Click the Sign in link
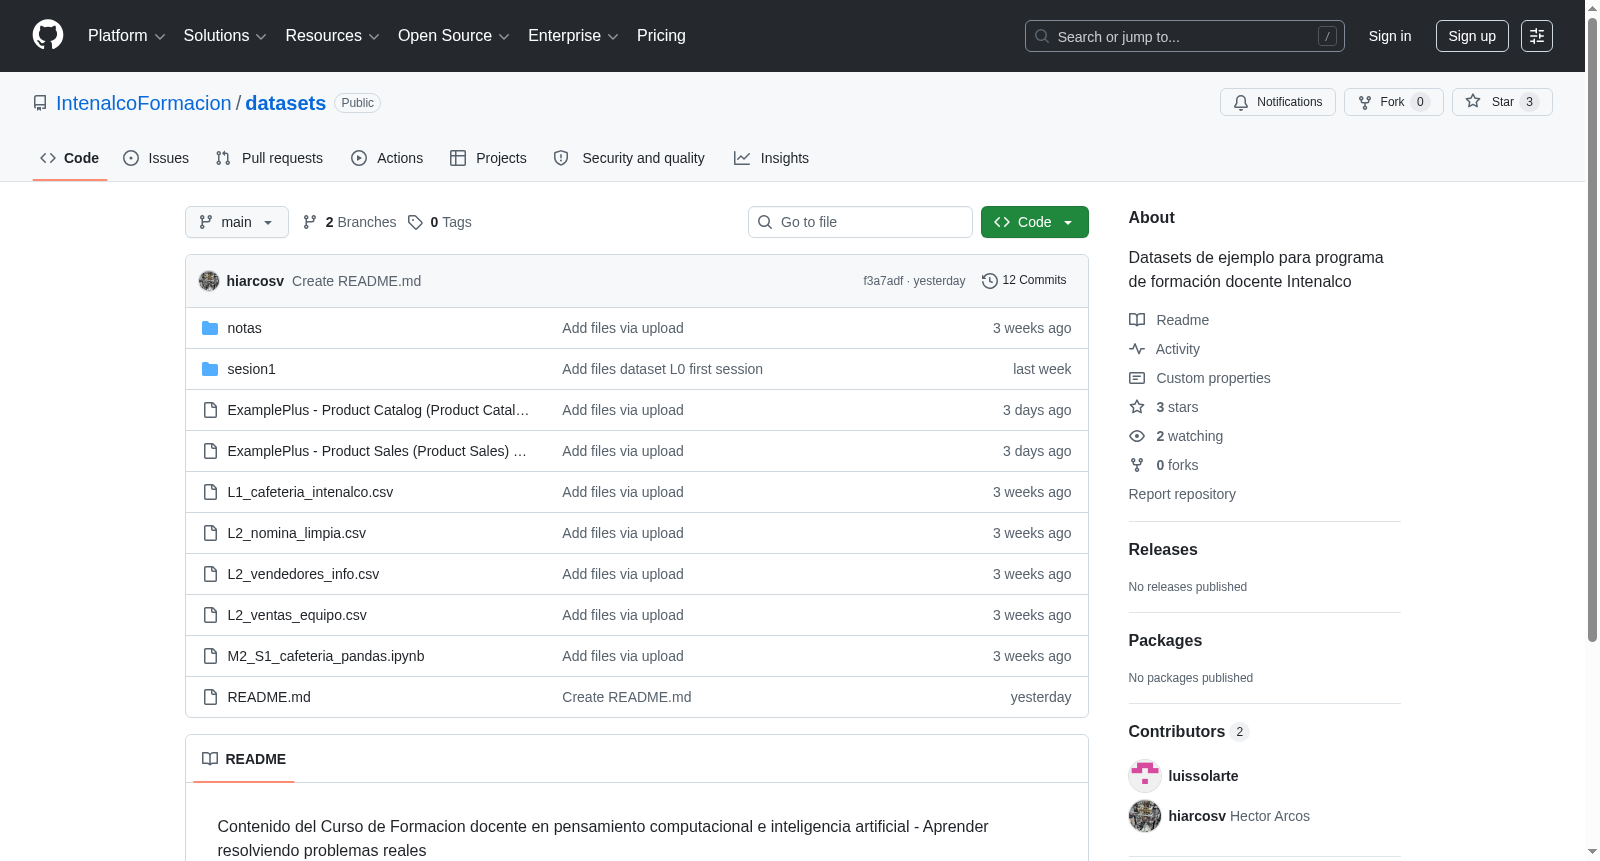The height and width of the screenshot is (861, 1600). 1390,36
